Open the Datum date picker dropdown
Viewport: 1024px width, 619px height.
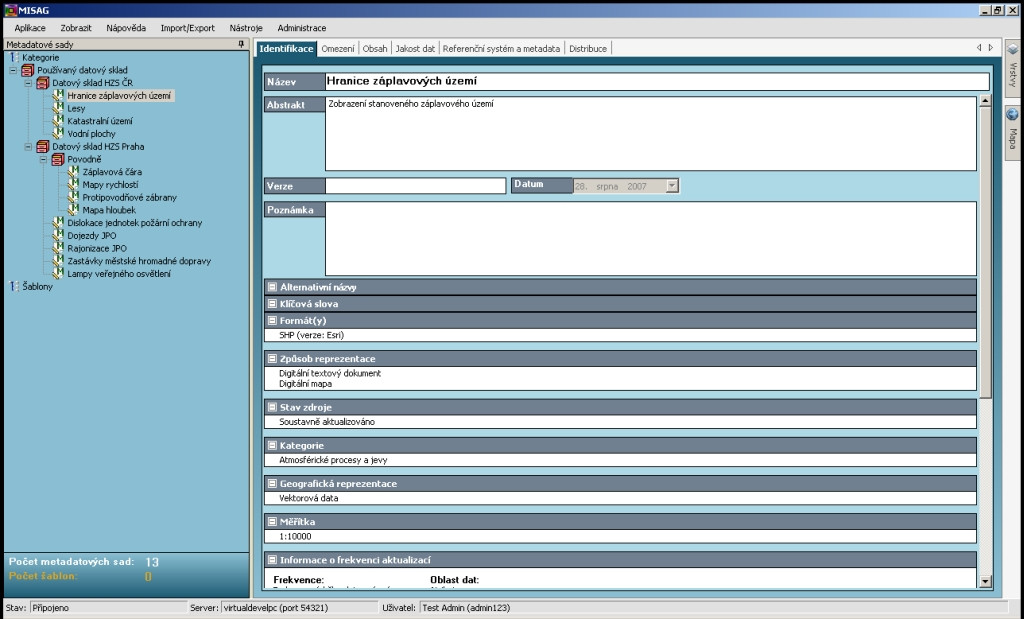(672, 186)
